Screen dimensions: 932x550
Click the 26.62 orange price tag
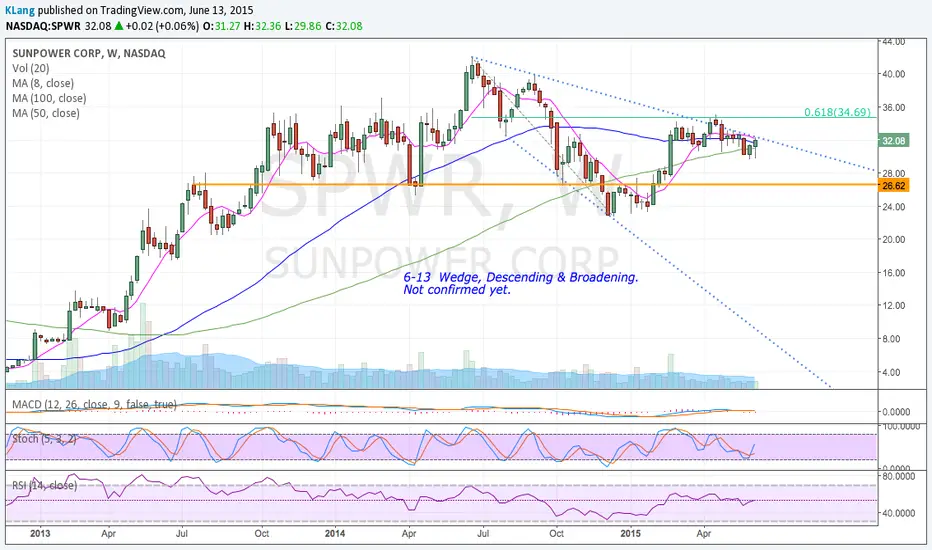pyautogui.click(x=893, y=186)
